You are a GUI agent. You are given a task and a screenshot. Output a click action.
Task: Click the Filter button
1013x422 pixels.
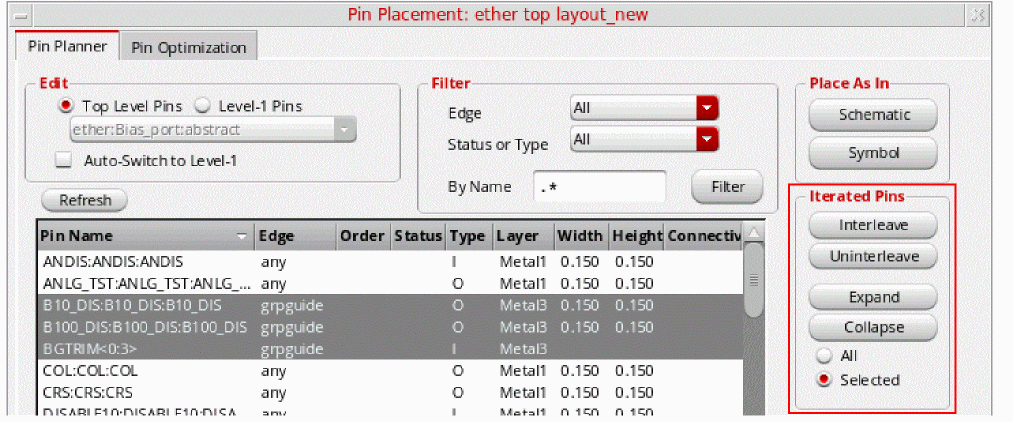click(x=727, y=186)
